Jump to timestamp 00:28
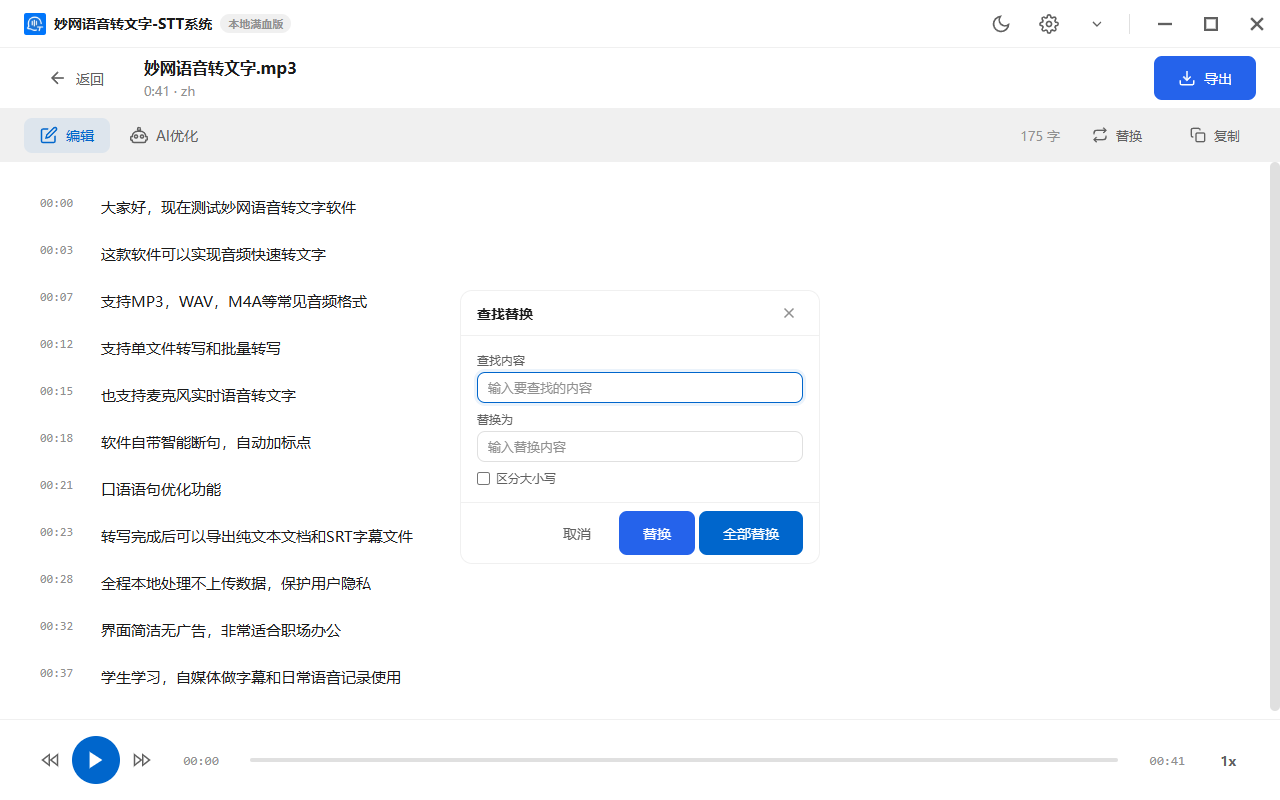Image resolution: width=1280 pixels, height=800 pixels. (x=56, y=580)
